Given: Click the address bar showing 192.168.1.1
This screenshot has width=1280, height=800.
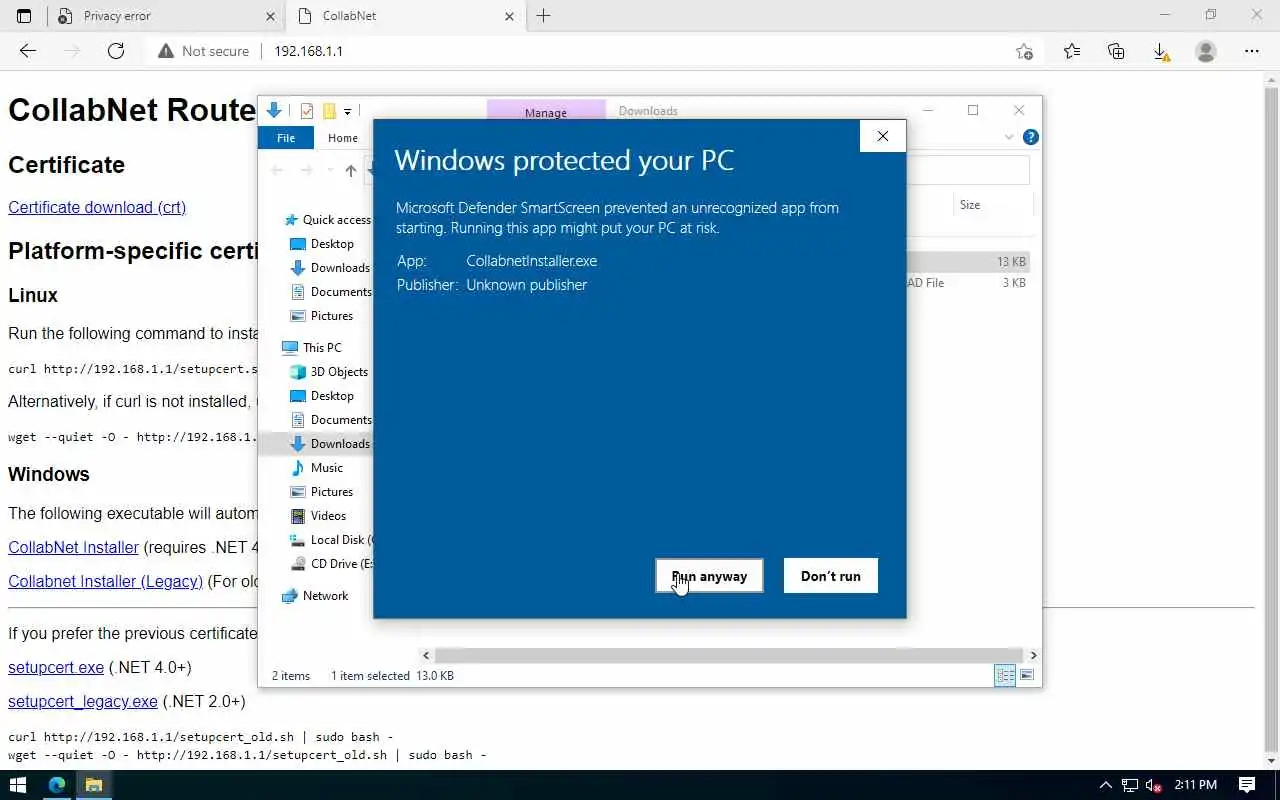Looking at the screenshot, I should click(x=308, y=51).
